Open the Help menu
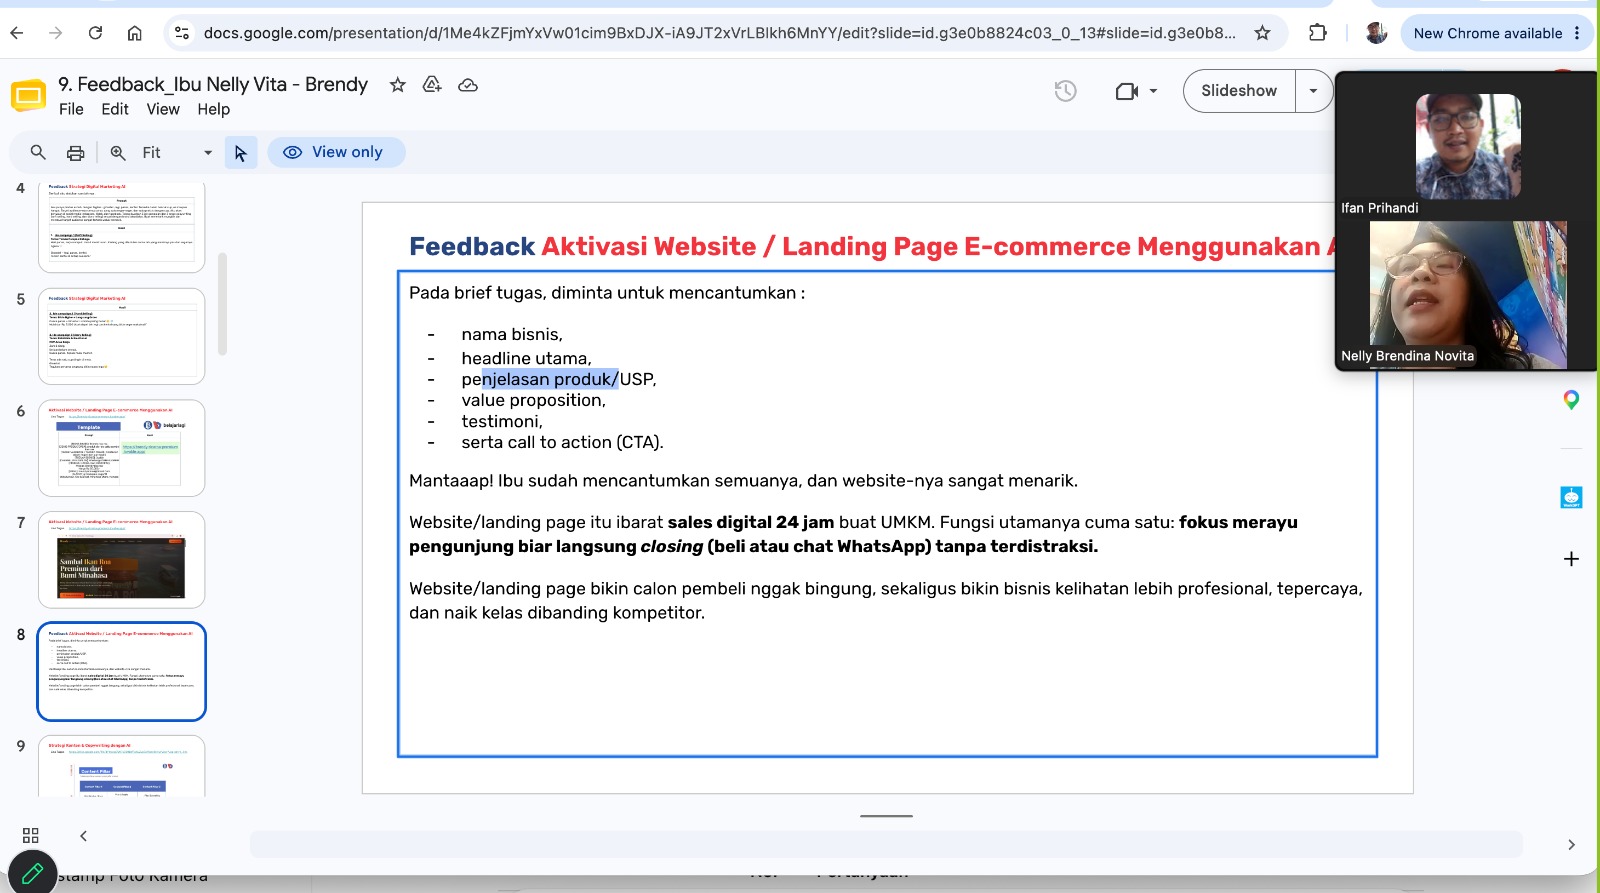The image size is (1600, 893). pyautogui.click(x=213, y=109)
